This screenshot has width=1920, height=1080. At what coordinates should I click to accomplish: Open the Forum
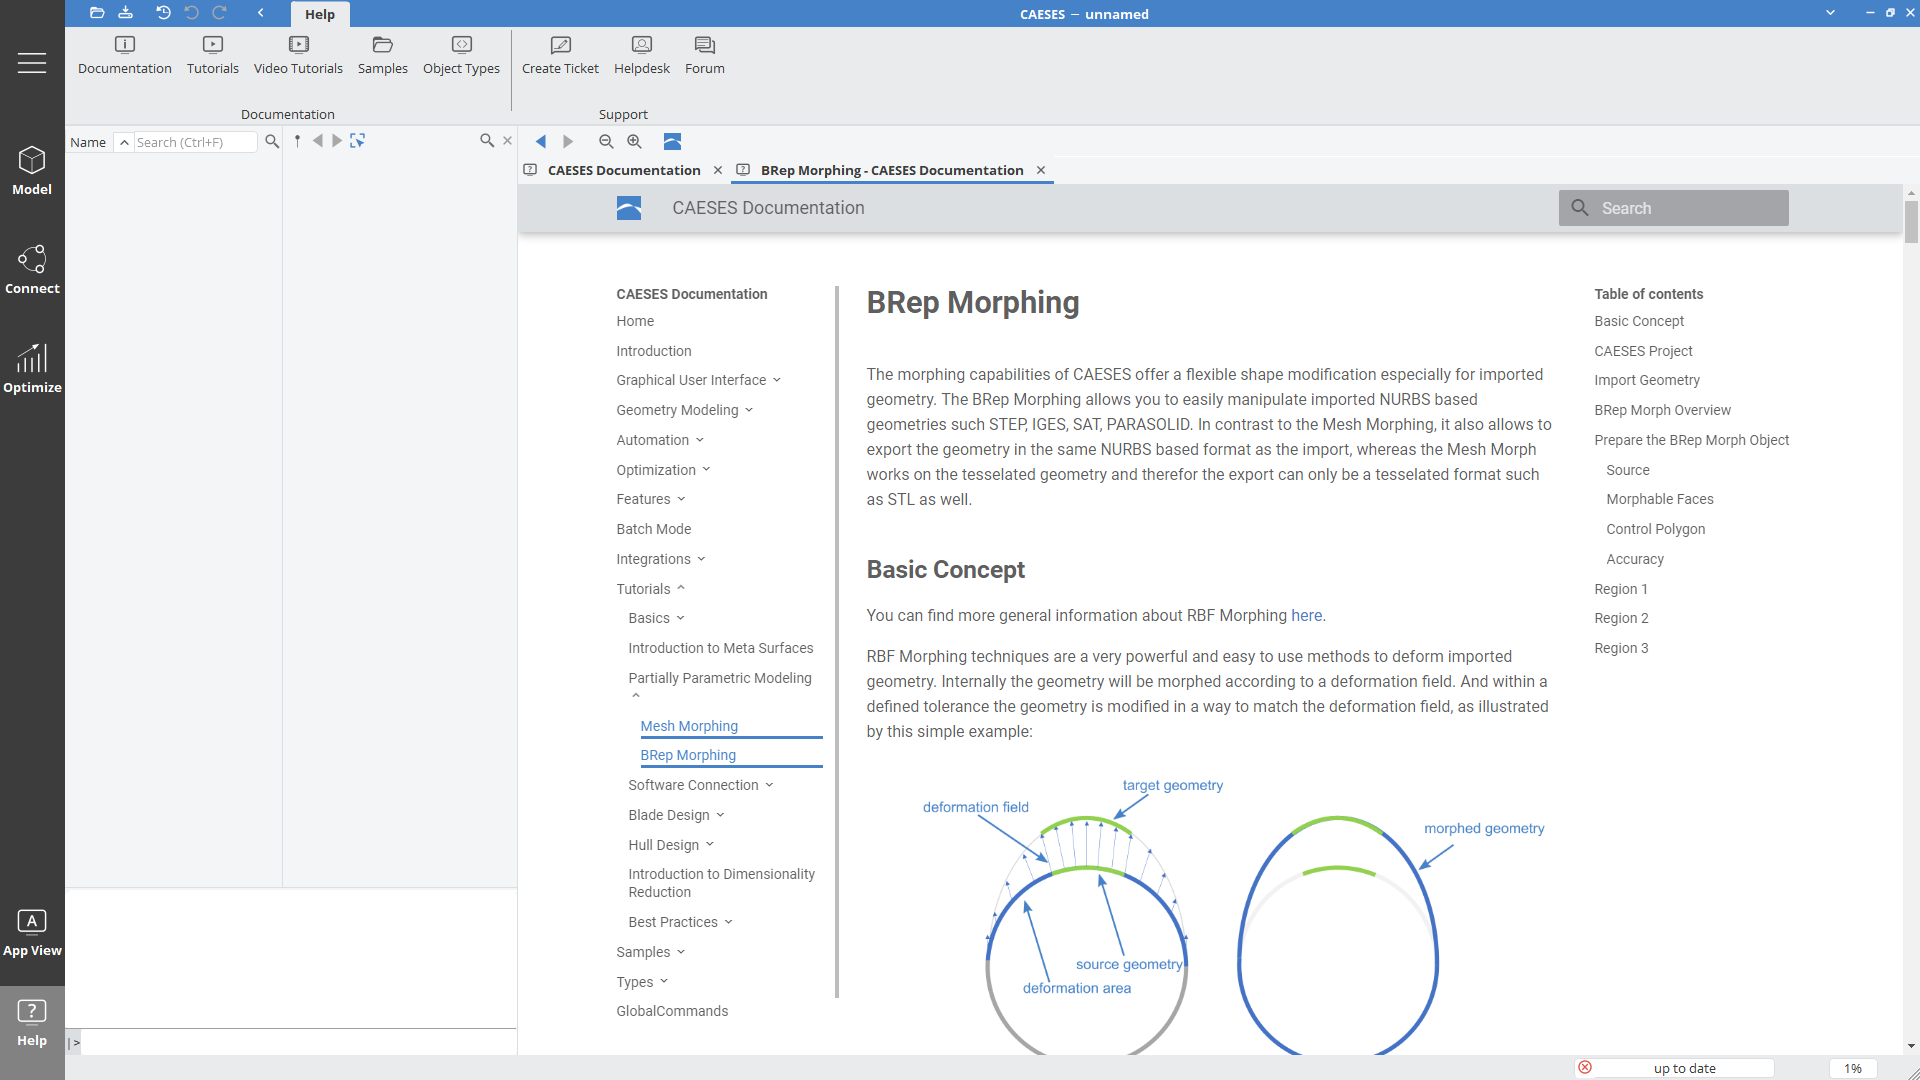705,56
